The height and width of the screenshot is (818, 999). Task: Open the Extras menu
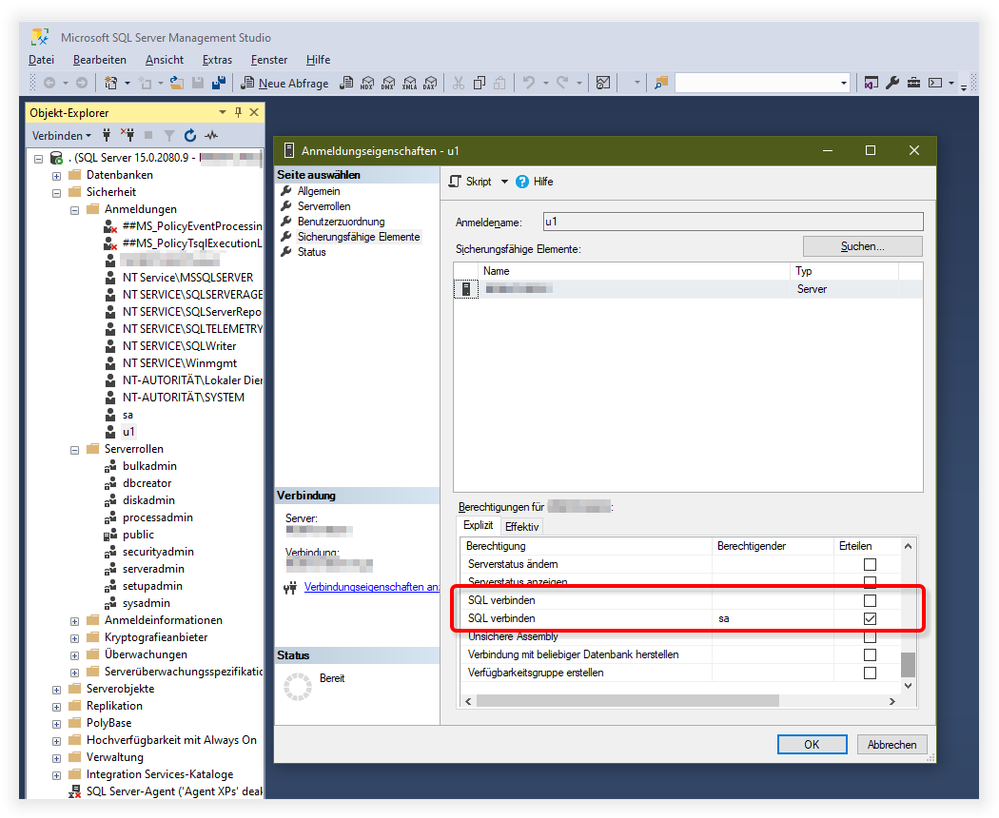pos(217,60)
